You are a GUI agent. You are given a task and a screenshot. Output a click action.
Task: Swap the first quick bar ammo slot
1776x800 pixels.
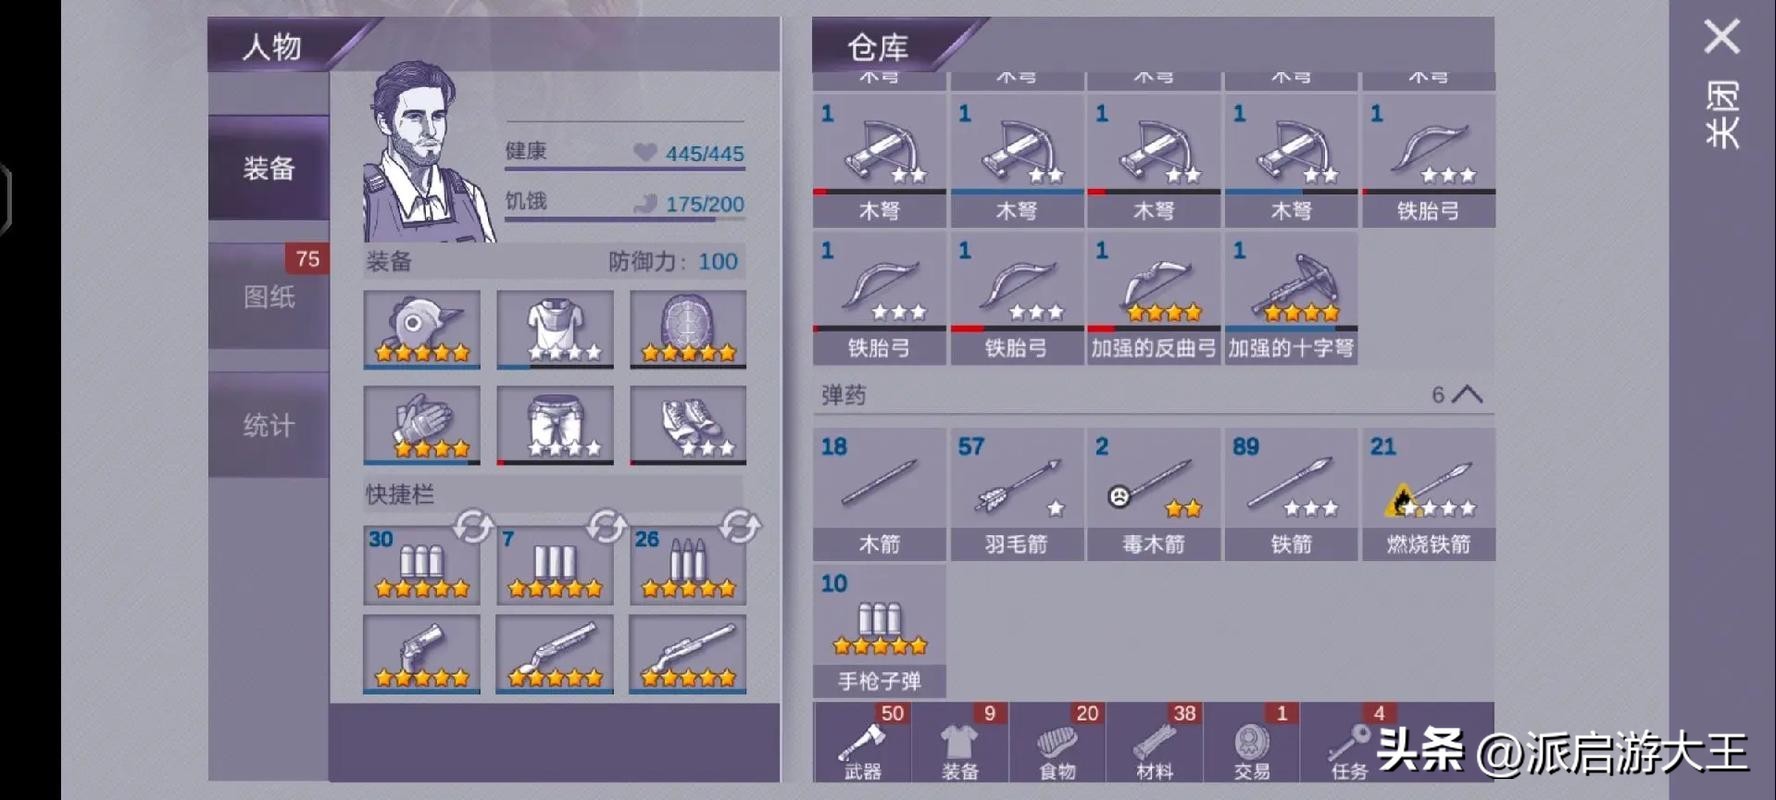472,526
